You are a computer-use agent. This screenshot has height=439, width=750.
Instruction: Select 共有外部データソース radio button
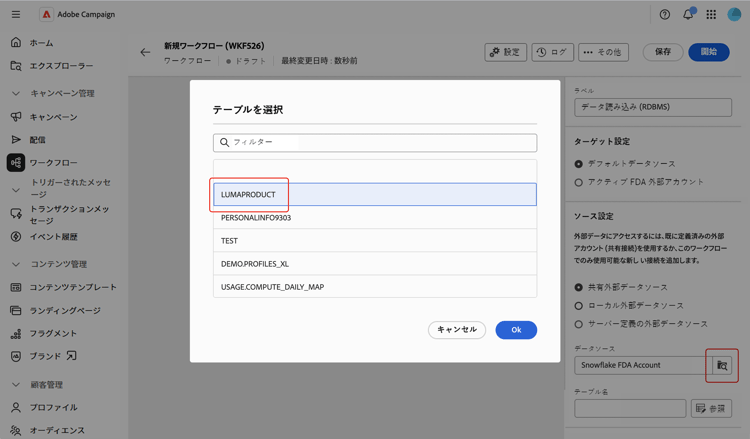(578, 287)
